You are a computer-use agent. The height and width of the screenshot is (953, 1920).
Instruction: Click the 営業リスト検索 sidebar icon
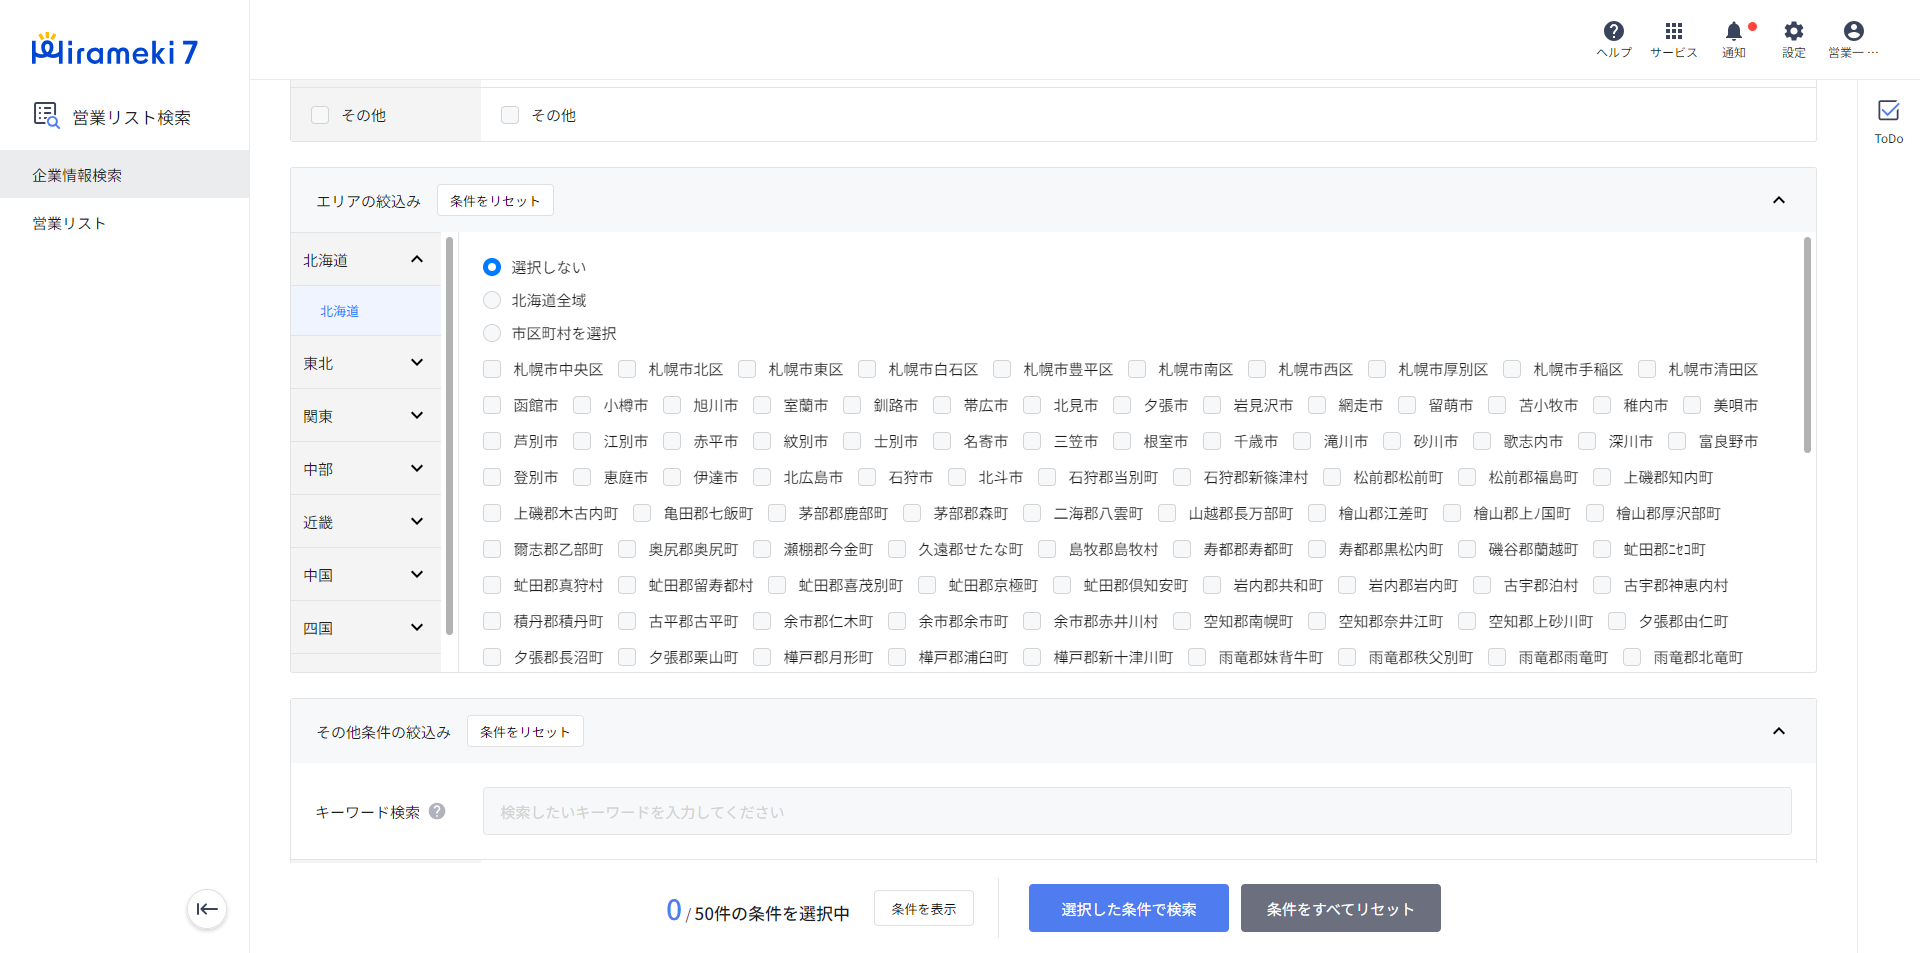click(x=46, y=116)
